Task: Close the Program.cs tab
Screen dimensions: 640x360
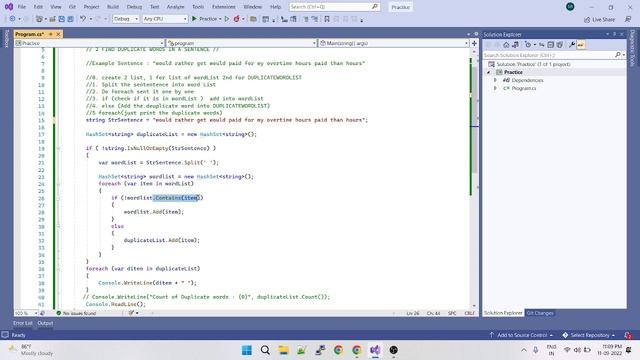Action: click(58, 34)
